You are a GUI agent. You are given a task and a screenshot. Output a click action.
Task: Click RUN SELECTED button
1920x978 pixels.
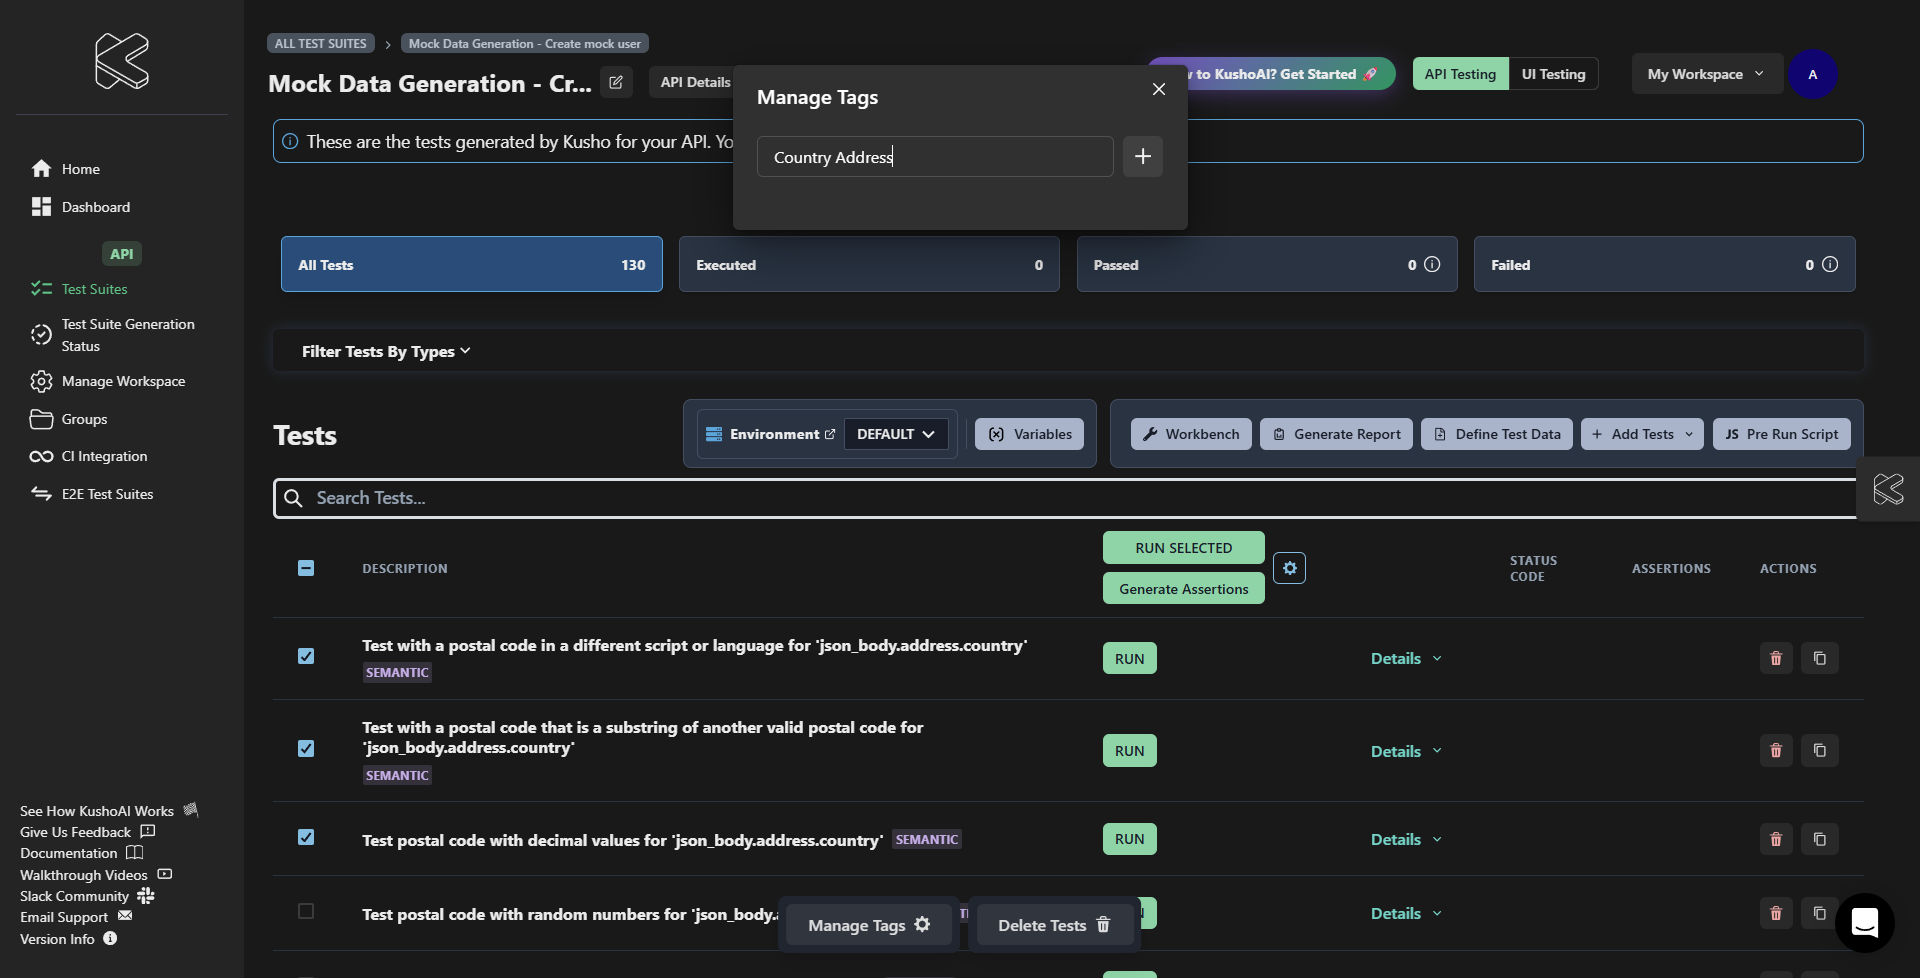1183,548
